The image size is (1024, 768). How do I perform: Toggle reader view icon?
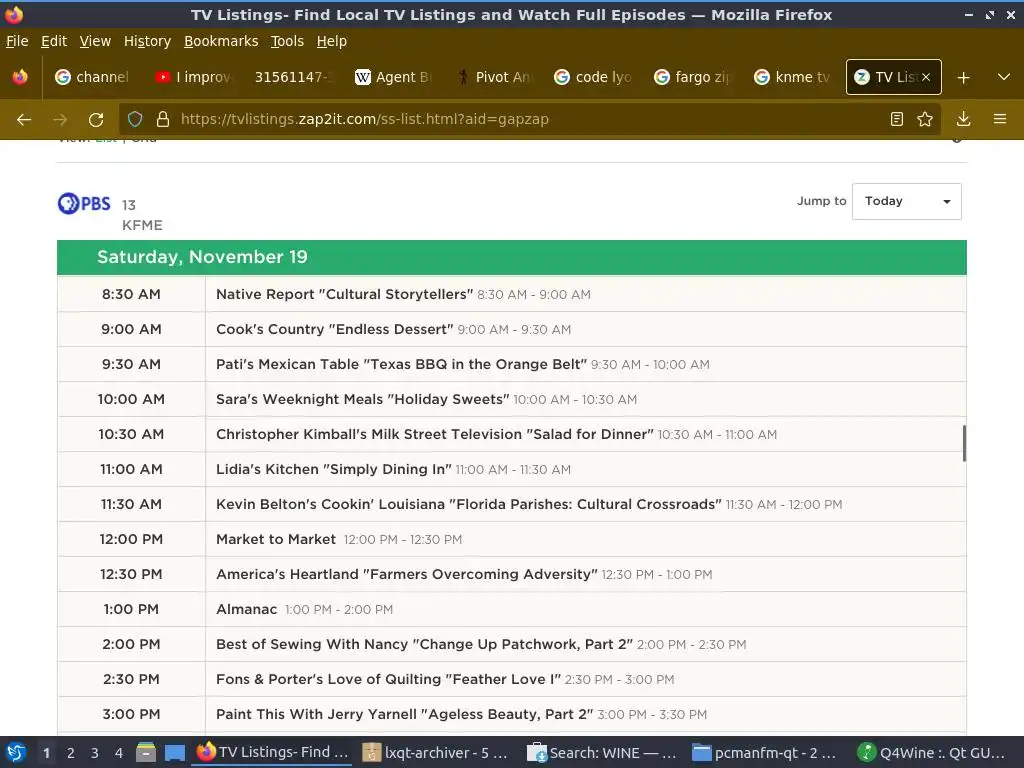897,119
